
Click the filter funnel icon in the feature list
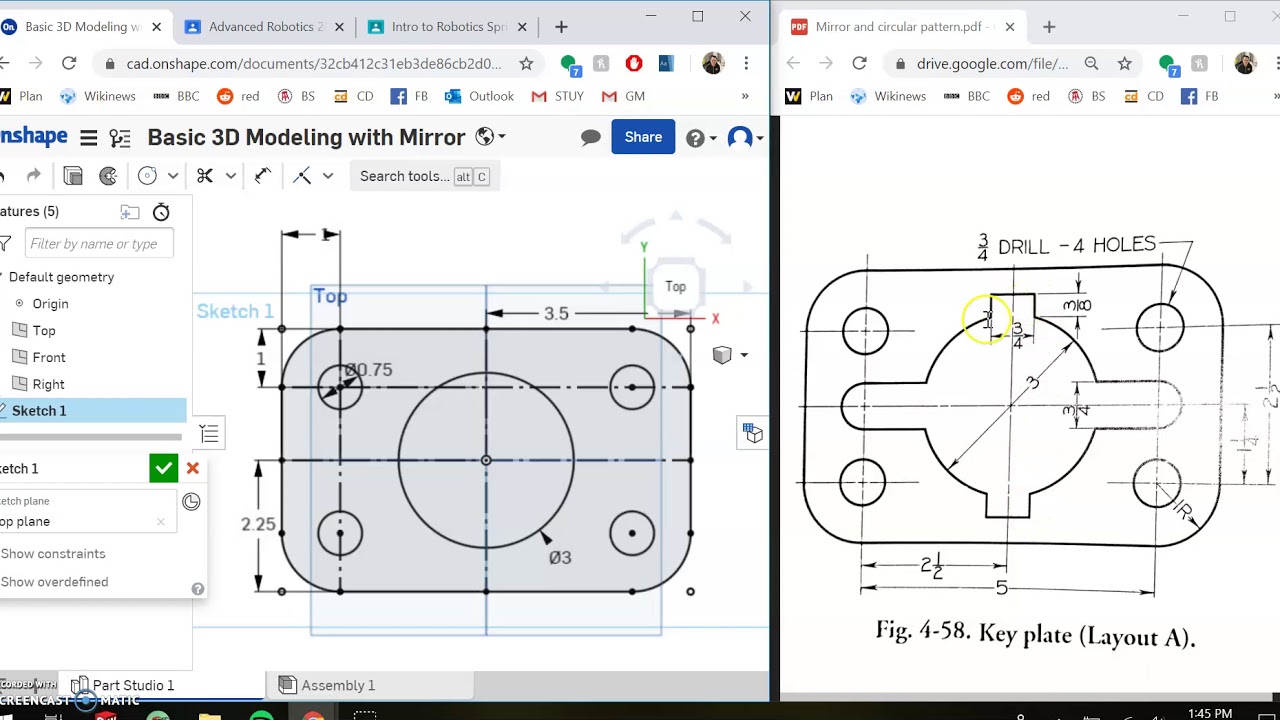point(5,243)
